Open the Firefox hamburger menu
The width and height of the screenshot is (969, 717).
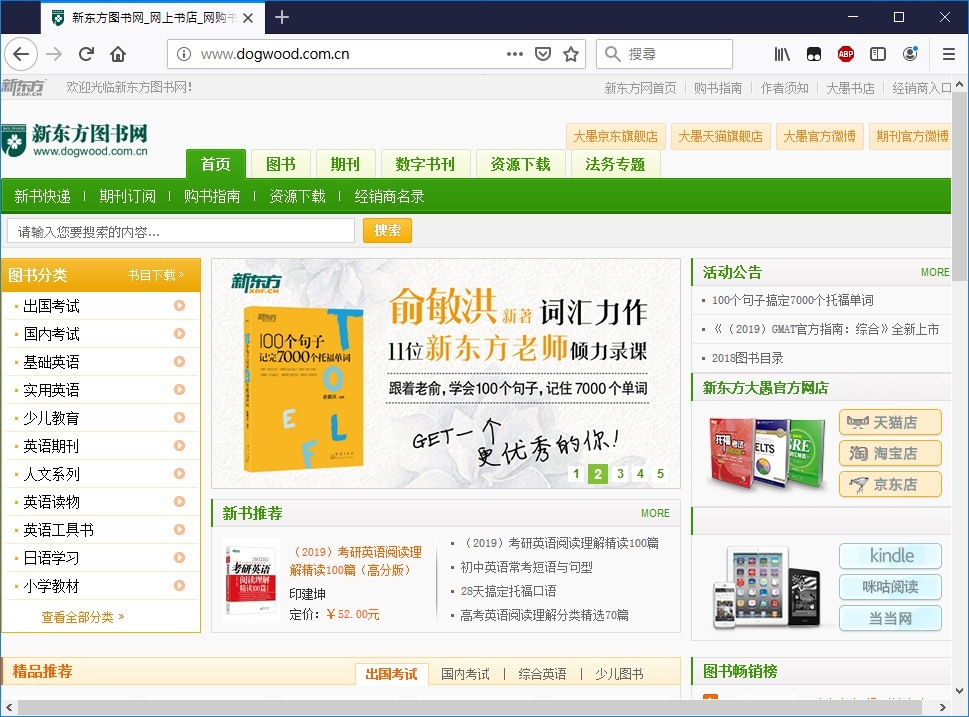pyautogui.click(x=949, y=54)
